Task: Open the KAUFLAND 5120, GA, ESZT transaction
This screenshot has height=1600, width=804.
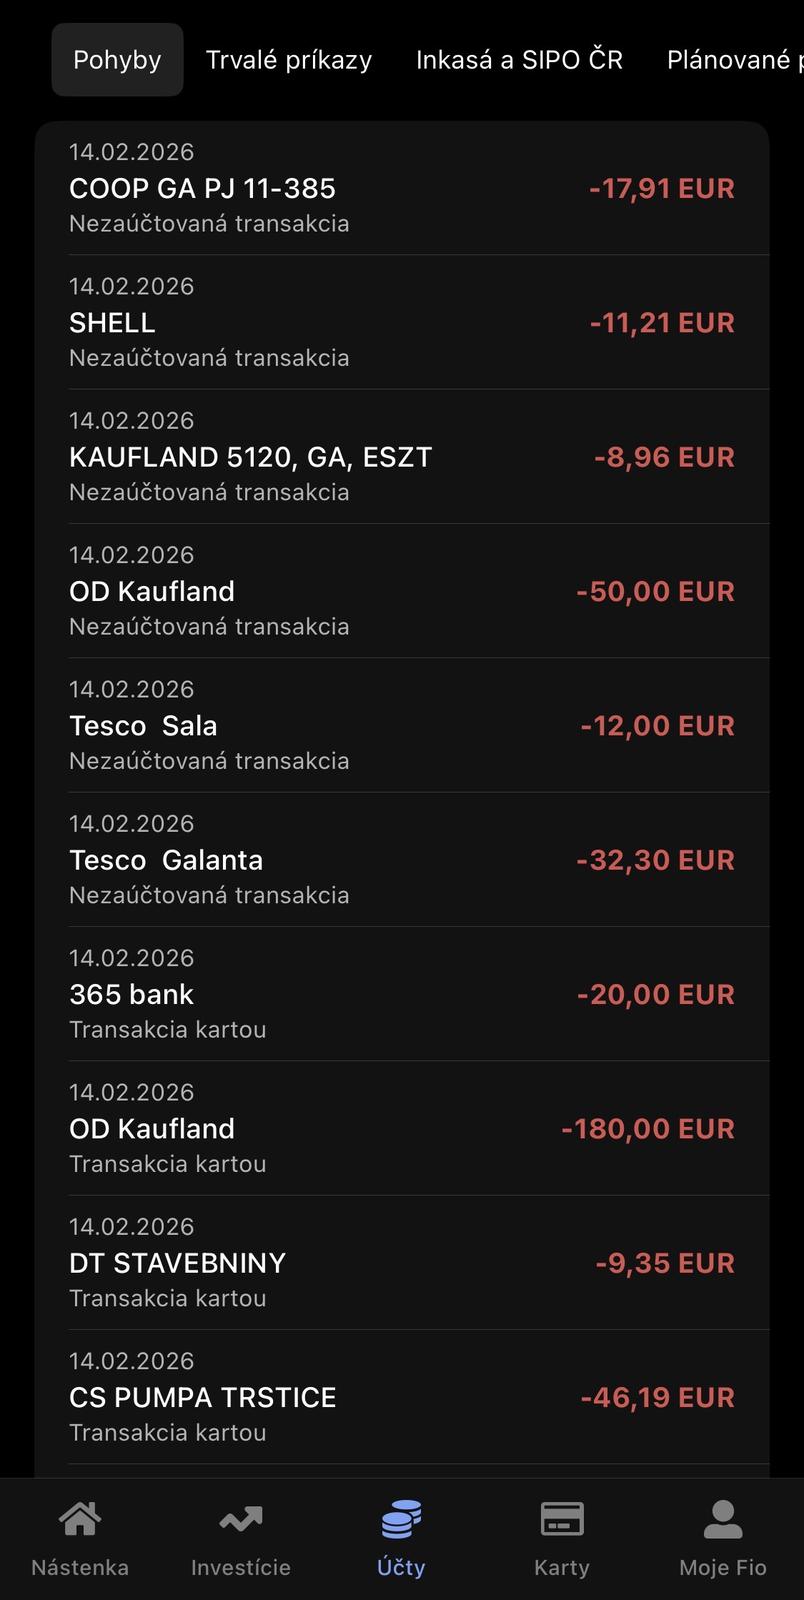Action: 300,457
